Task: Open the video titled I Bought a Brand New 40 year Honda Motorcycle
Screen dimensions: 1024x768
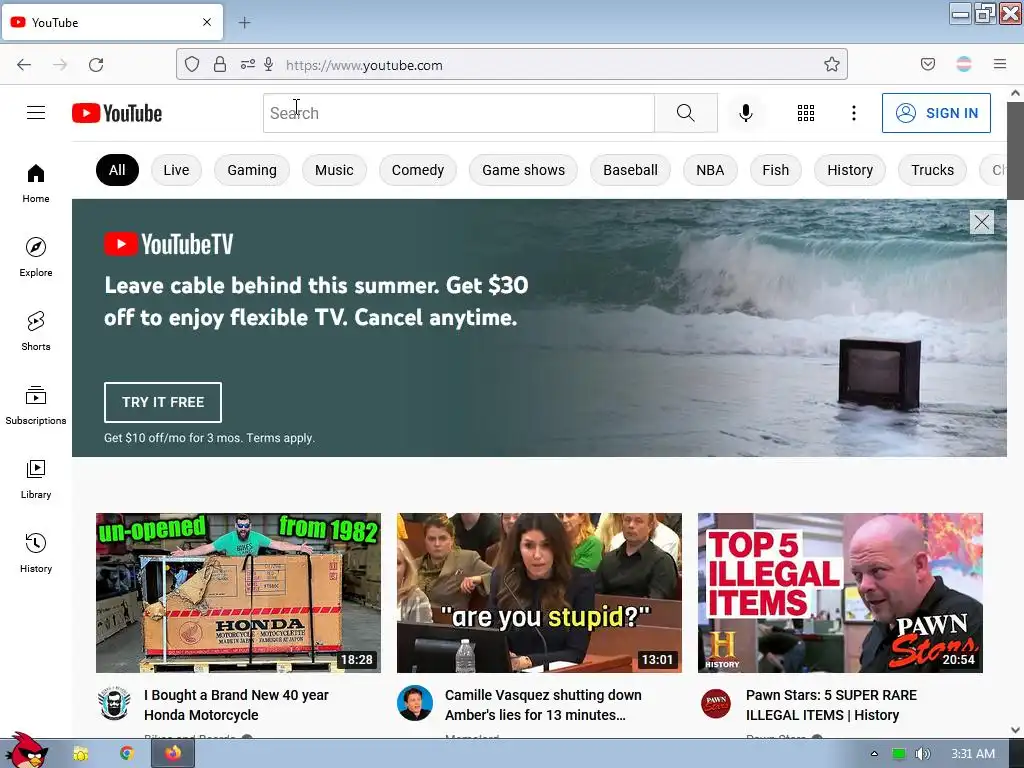Action: [x=236, y=705]
